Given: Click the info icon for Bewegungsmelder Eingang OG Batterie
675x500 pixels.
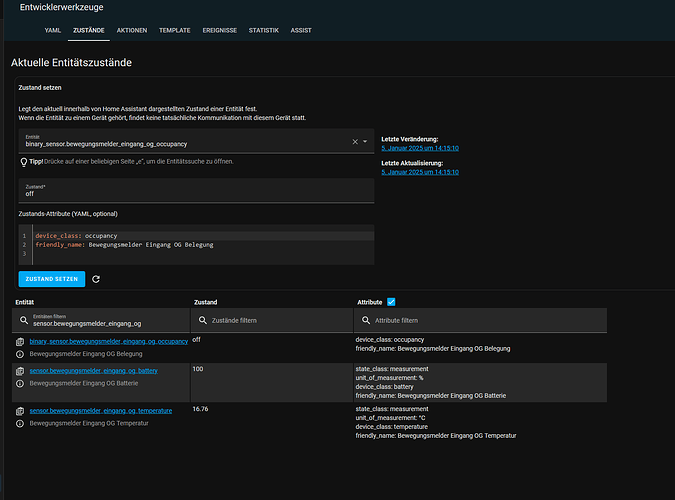Looking at the screenshot, I should click(x=20, y=383).
